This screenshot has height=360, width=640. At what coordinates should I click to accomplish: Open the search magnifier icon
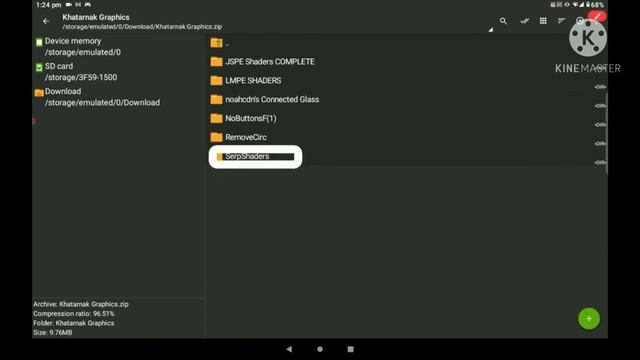pyautogui.click(x=503, y=21)
